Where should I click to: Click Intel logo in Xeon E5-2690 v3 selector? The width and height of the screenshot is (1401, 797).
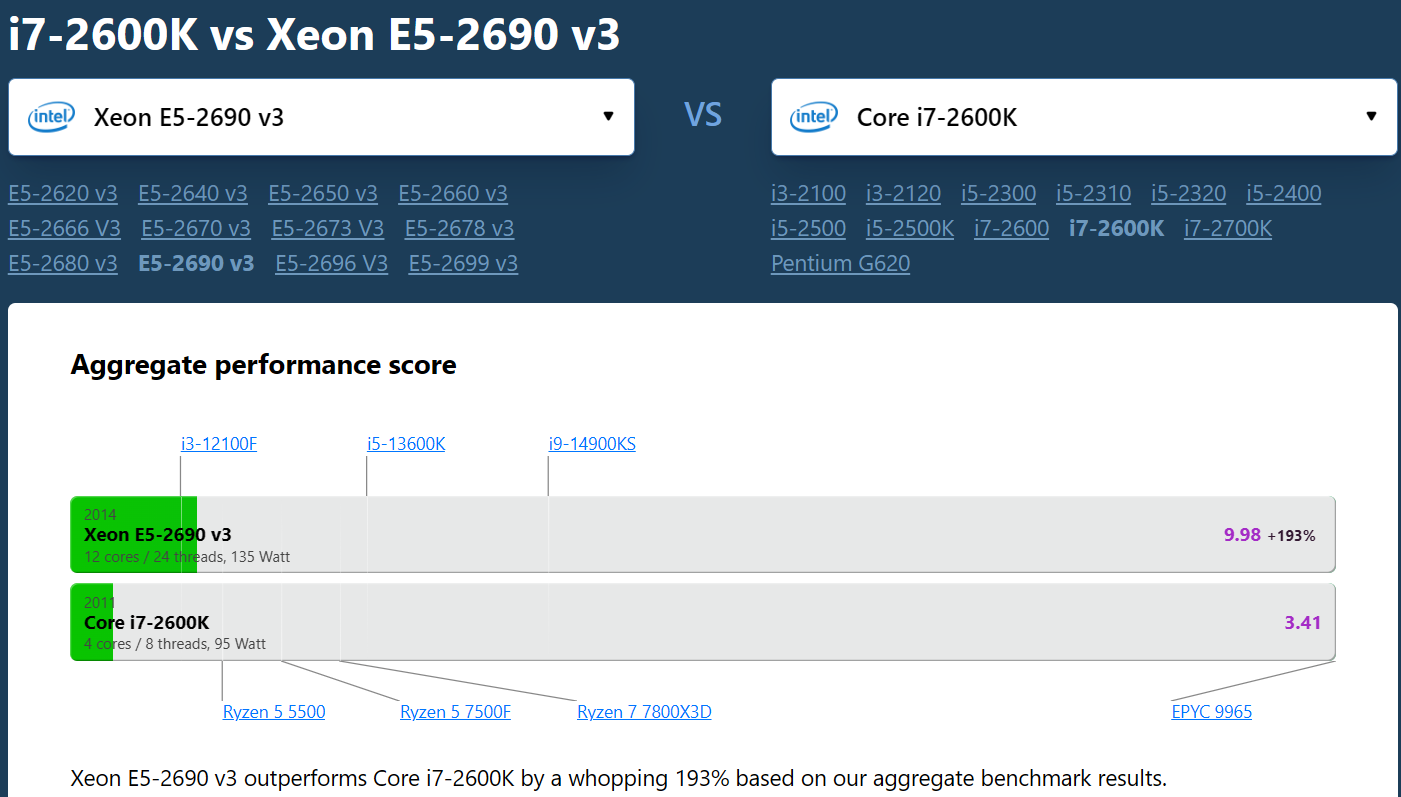point(51,117)
